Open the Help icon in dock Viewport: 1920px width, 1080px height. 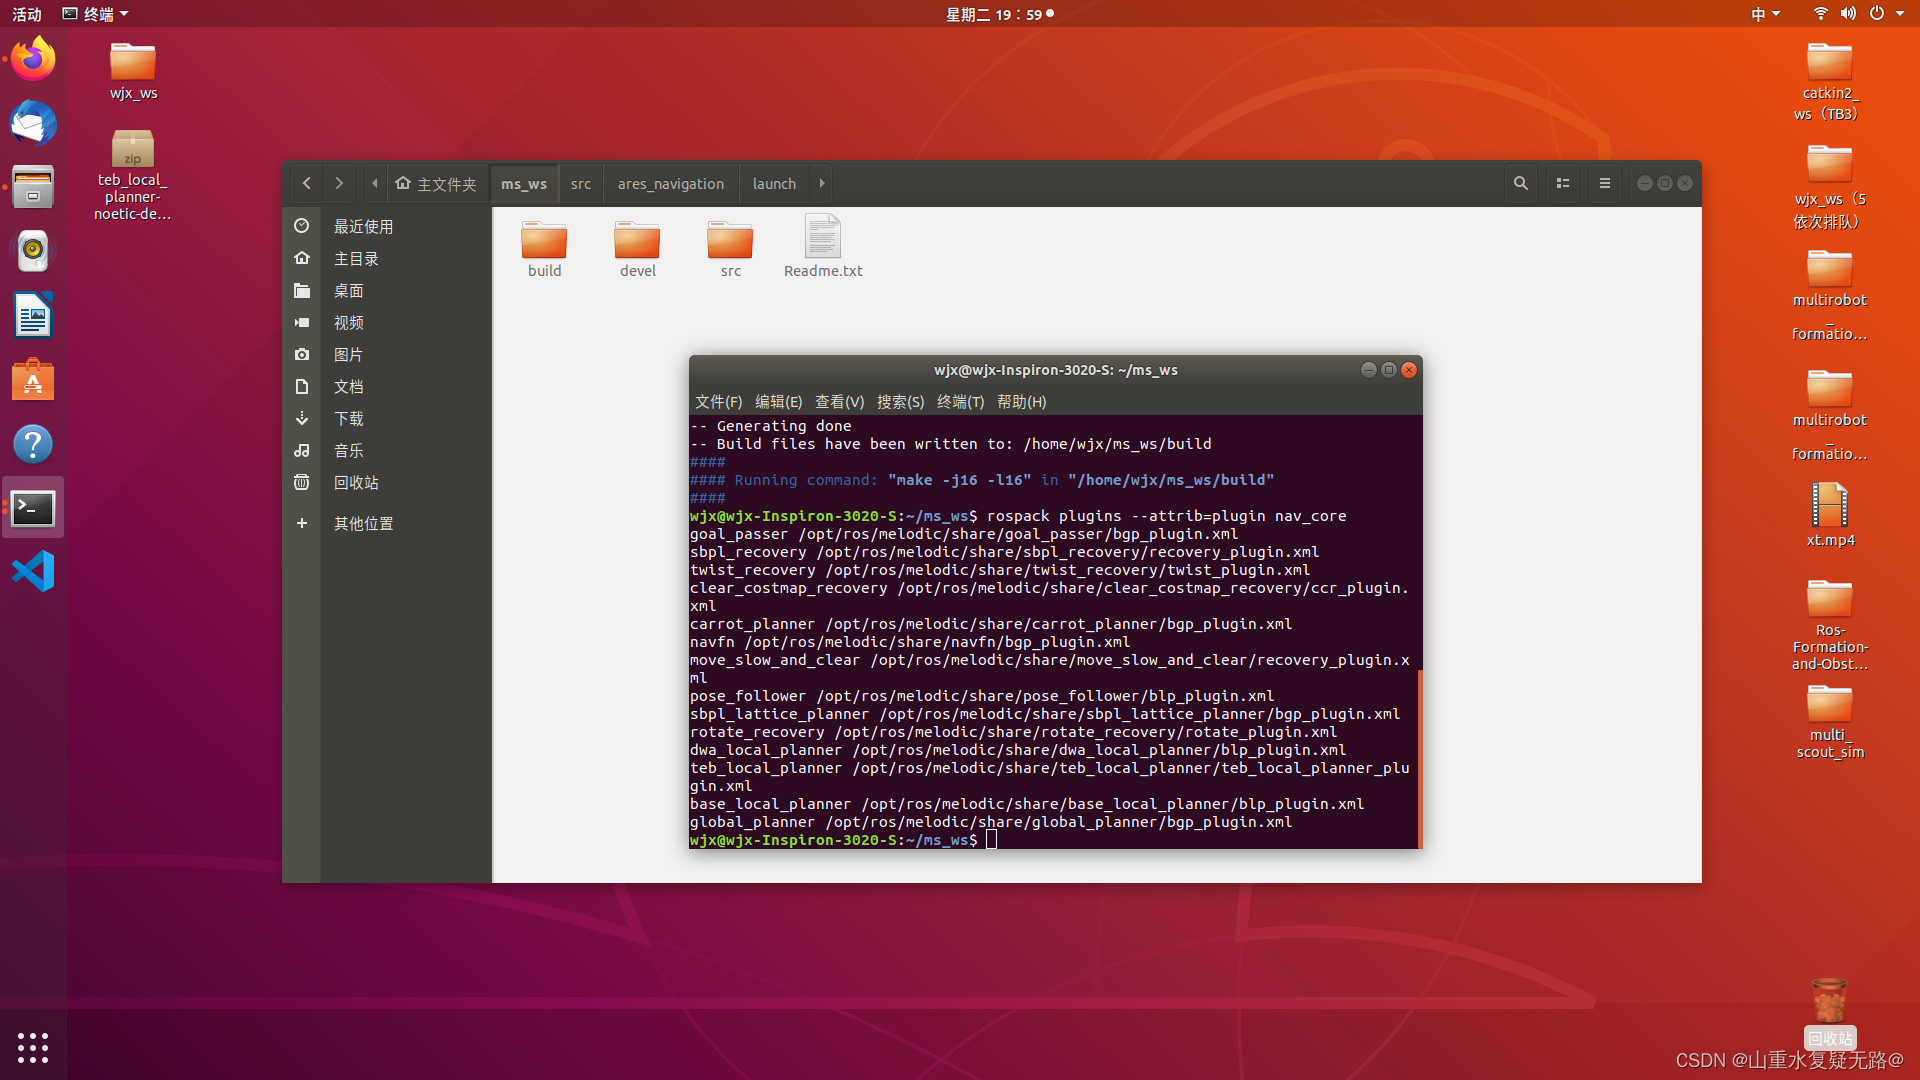pos(33,444)
